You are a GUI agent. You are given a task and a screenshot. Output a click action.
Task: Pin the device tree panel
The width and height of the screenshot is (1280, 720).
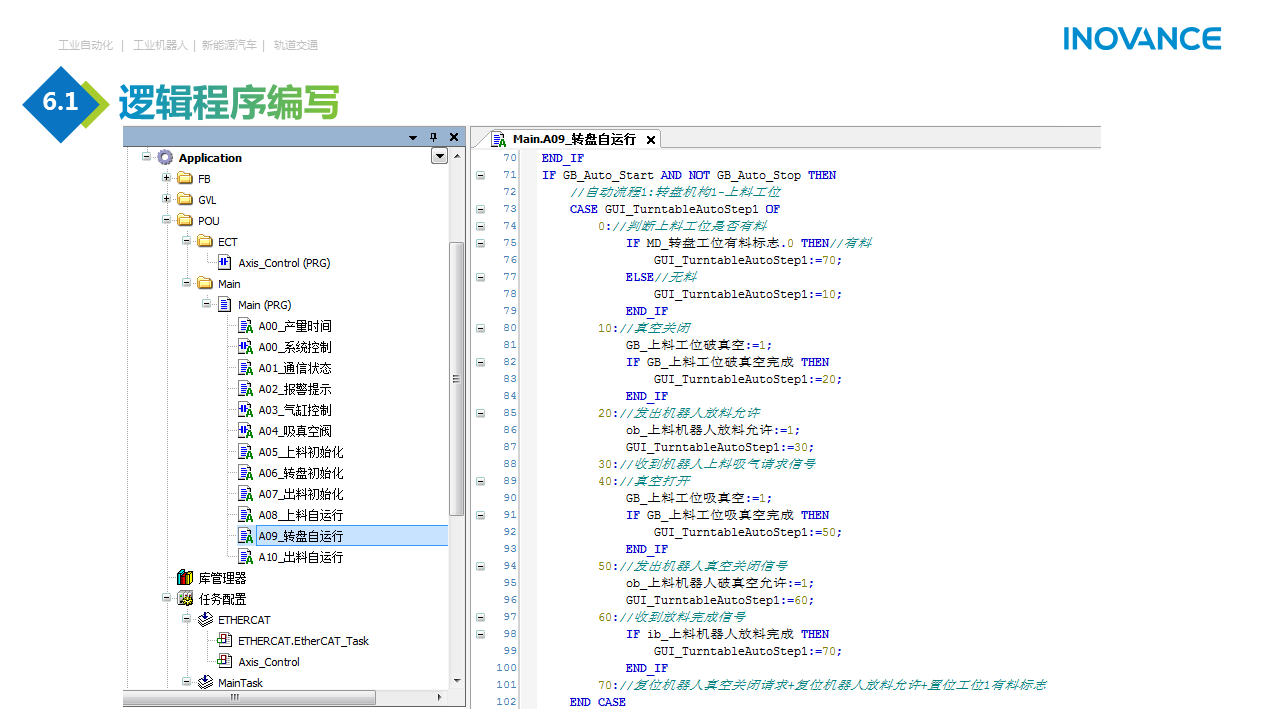coord(433,137)
